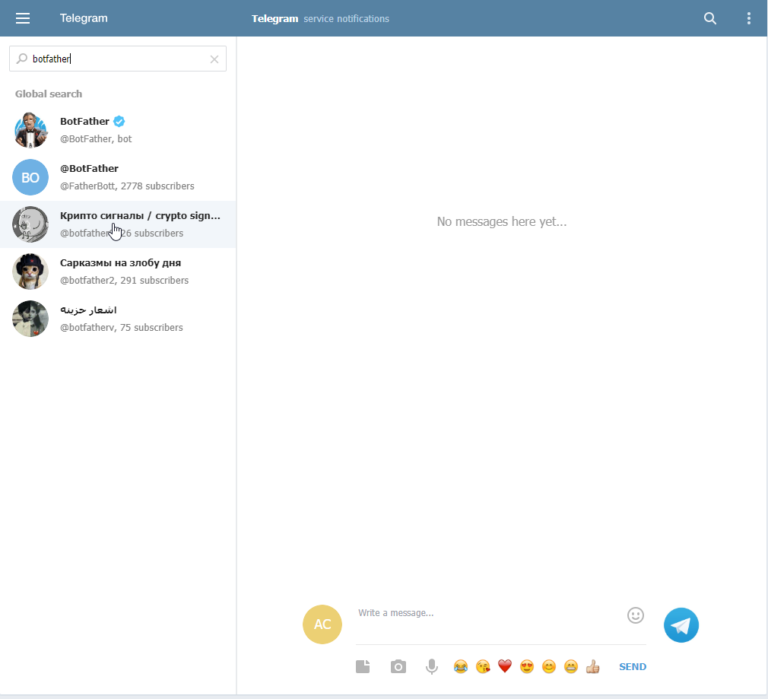
Task: Open the Крипто сигналы crypto signals channel
Action: coord(118,224)
